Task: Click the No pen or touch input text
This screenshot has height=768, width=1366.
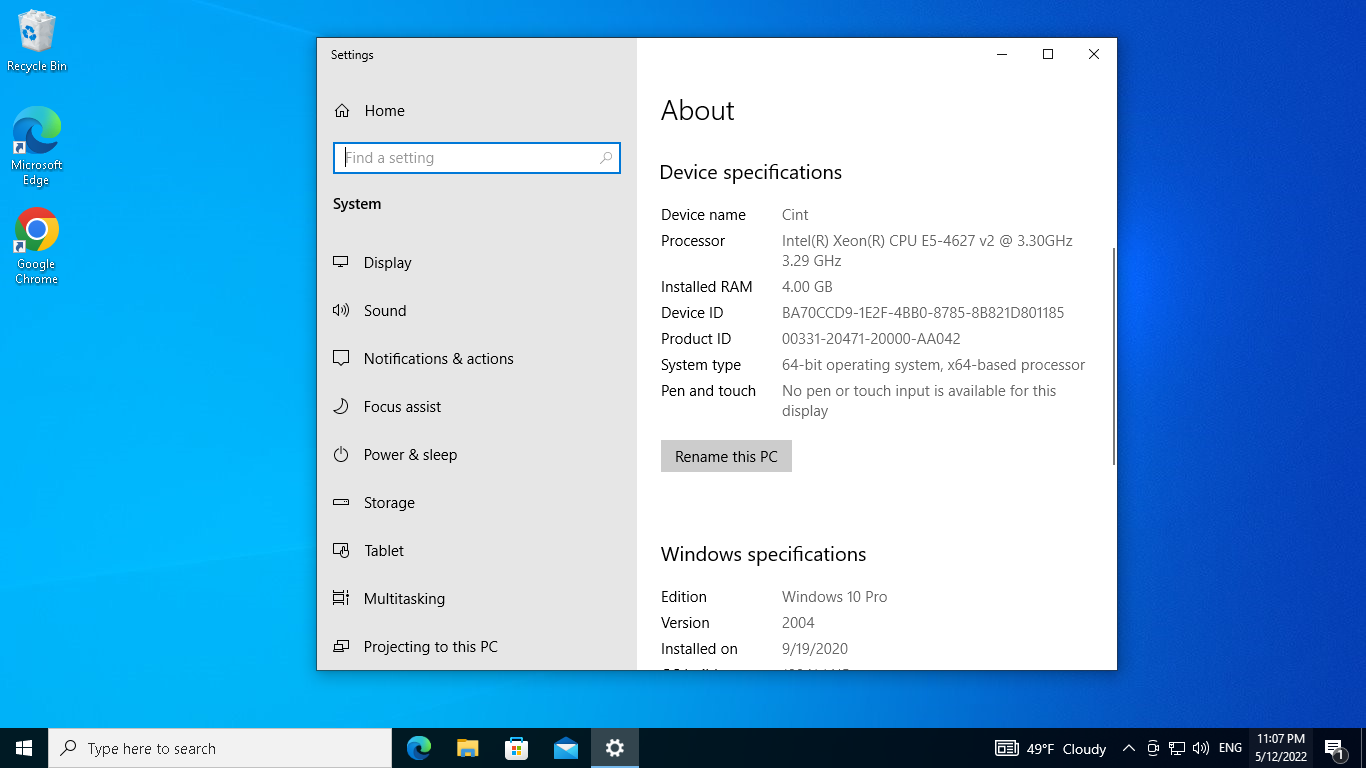Action: coord(919,401)
